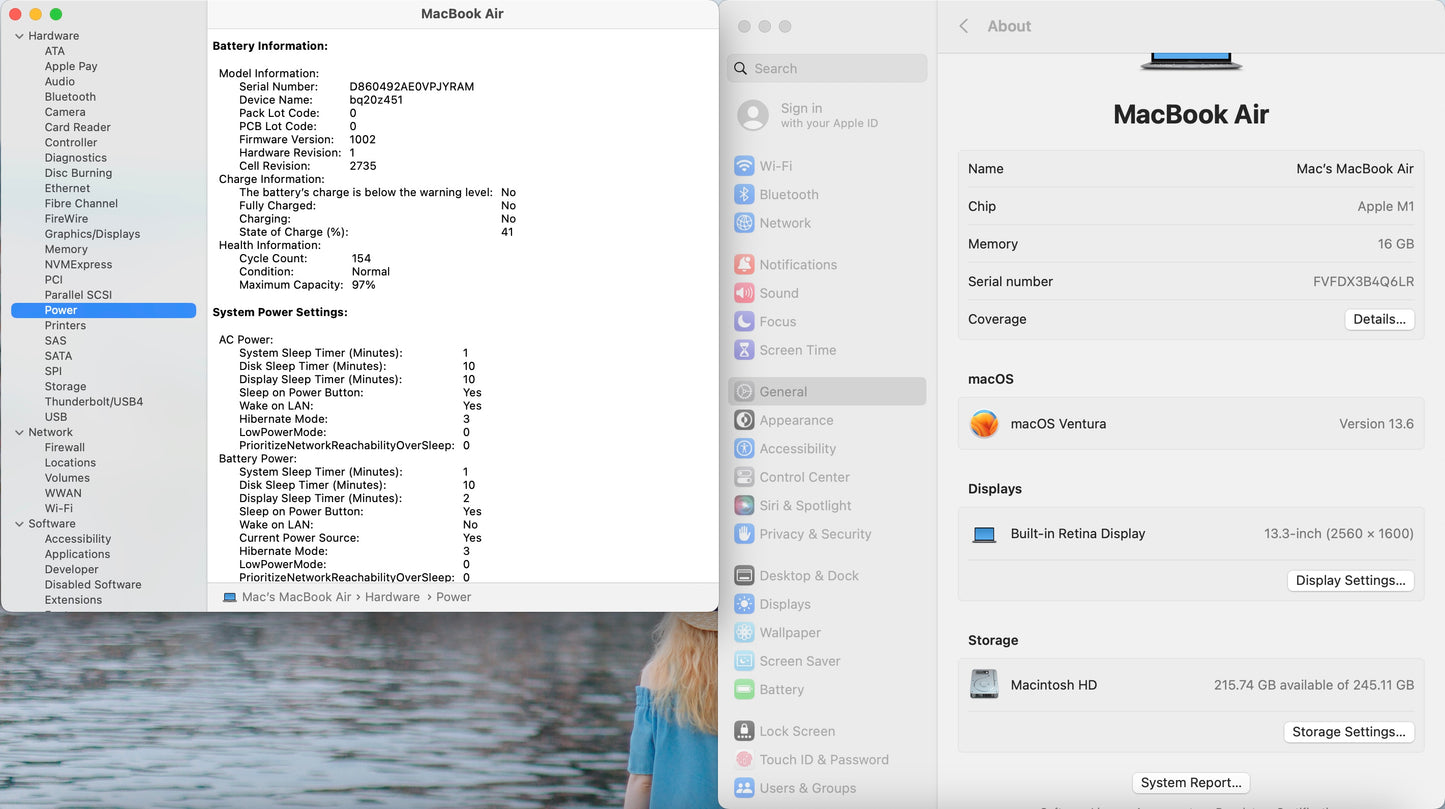This screenshot has height=809, width=1445.
Task: Click the Privacy & Security hand icon
Action: pos(744,534)
